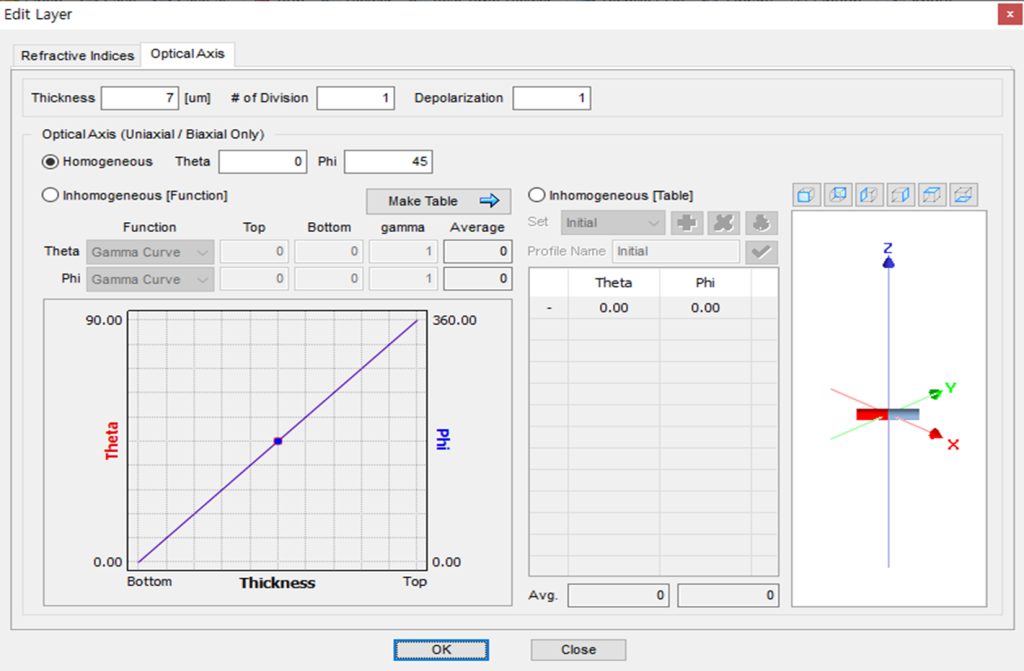Screen dimensions: 1024x671
Task: Open the Theta function Gamma Curve dropdown
Action: point(150,252)
